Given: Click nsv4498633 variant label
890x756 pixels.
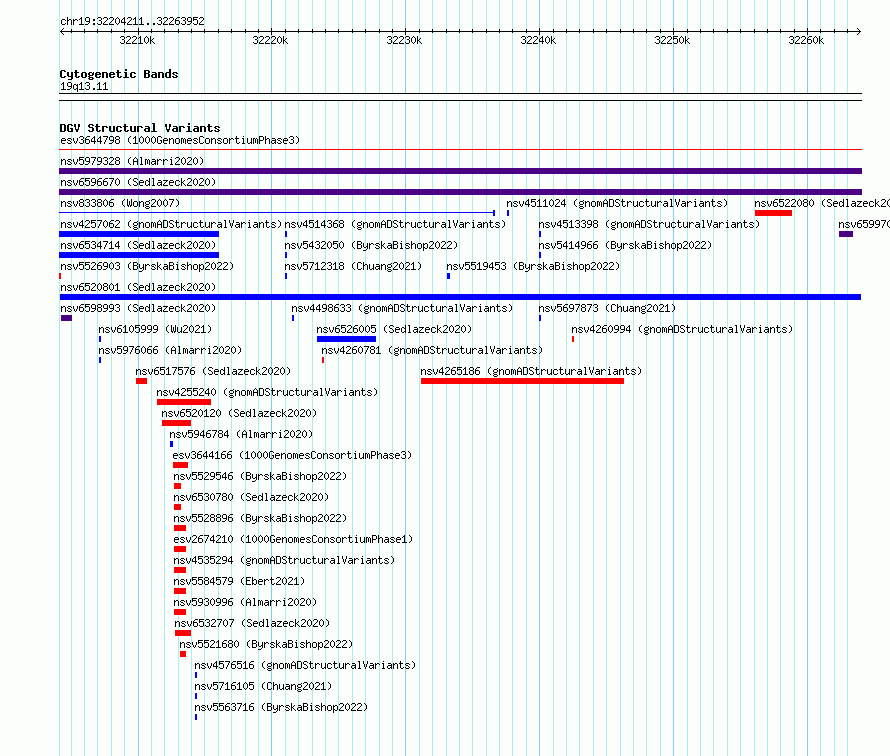Looking at the screenshot, I should click(x=402, y=308).
